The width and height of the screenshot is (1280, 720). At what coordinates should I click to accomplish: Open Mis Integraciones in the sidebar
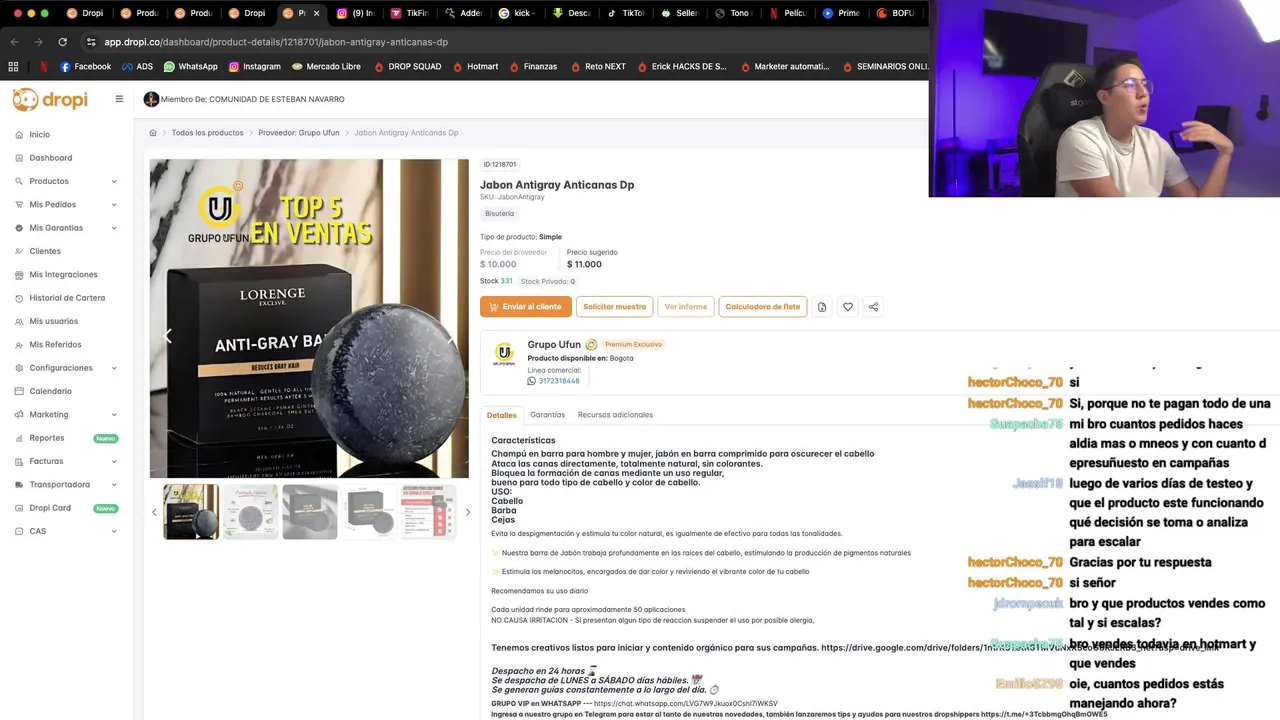(63, 274)
